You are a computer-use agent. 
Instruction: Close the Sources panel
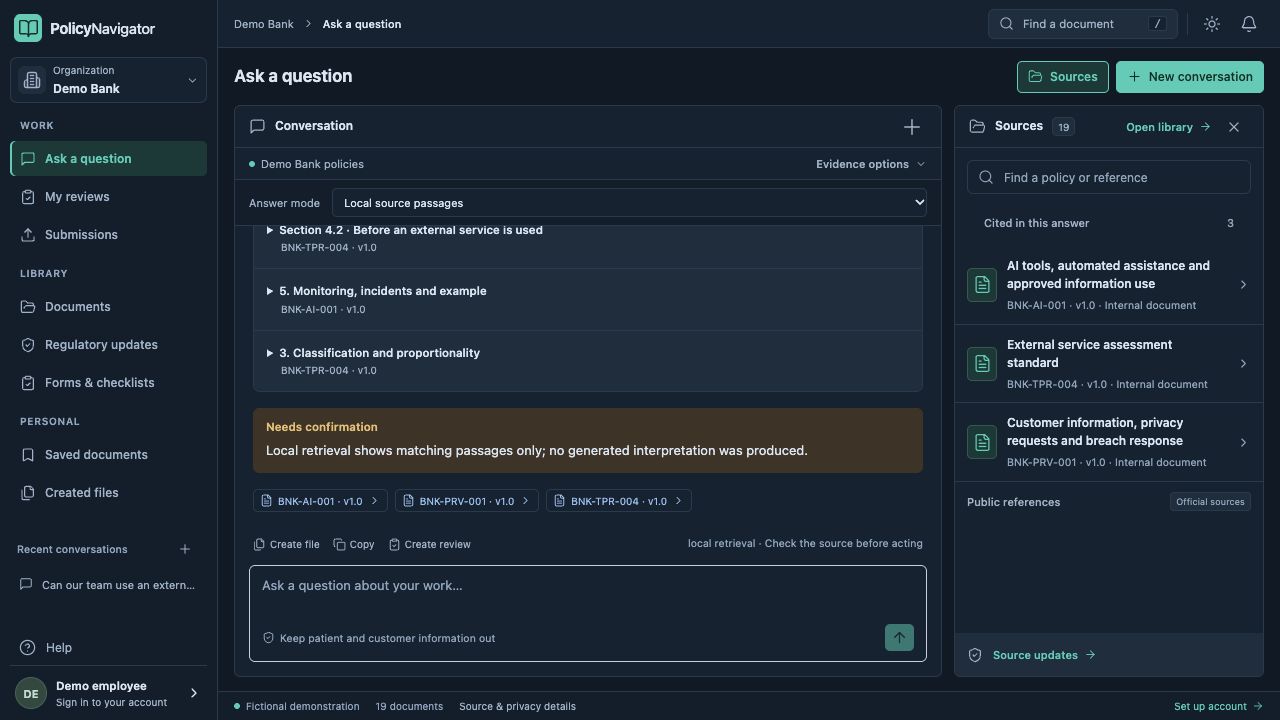(1234, 127)
